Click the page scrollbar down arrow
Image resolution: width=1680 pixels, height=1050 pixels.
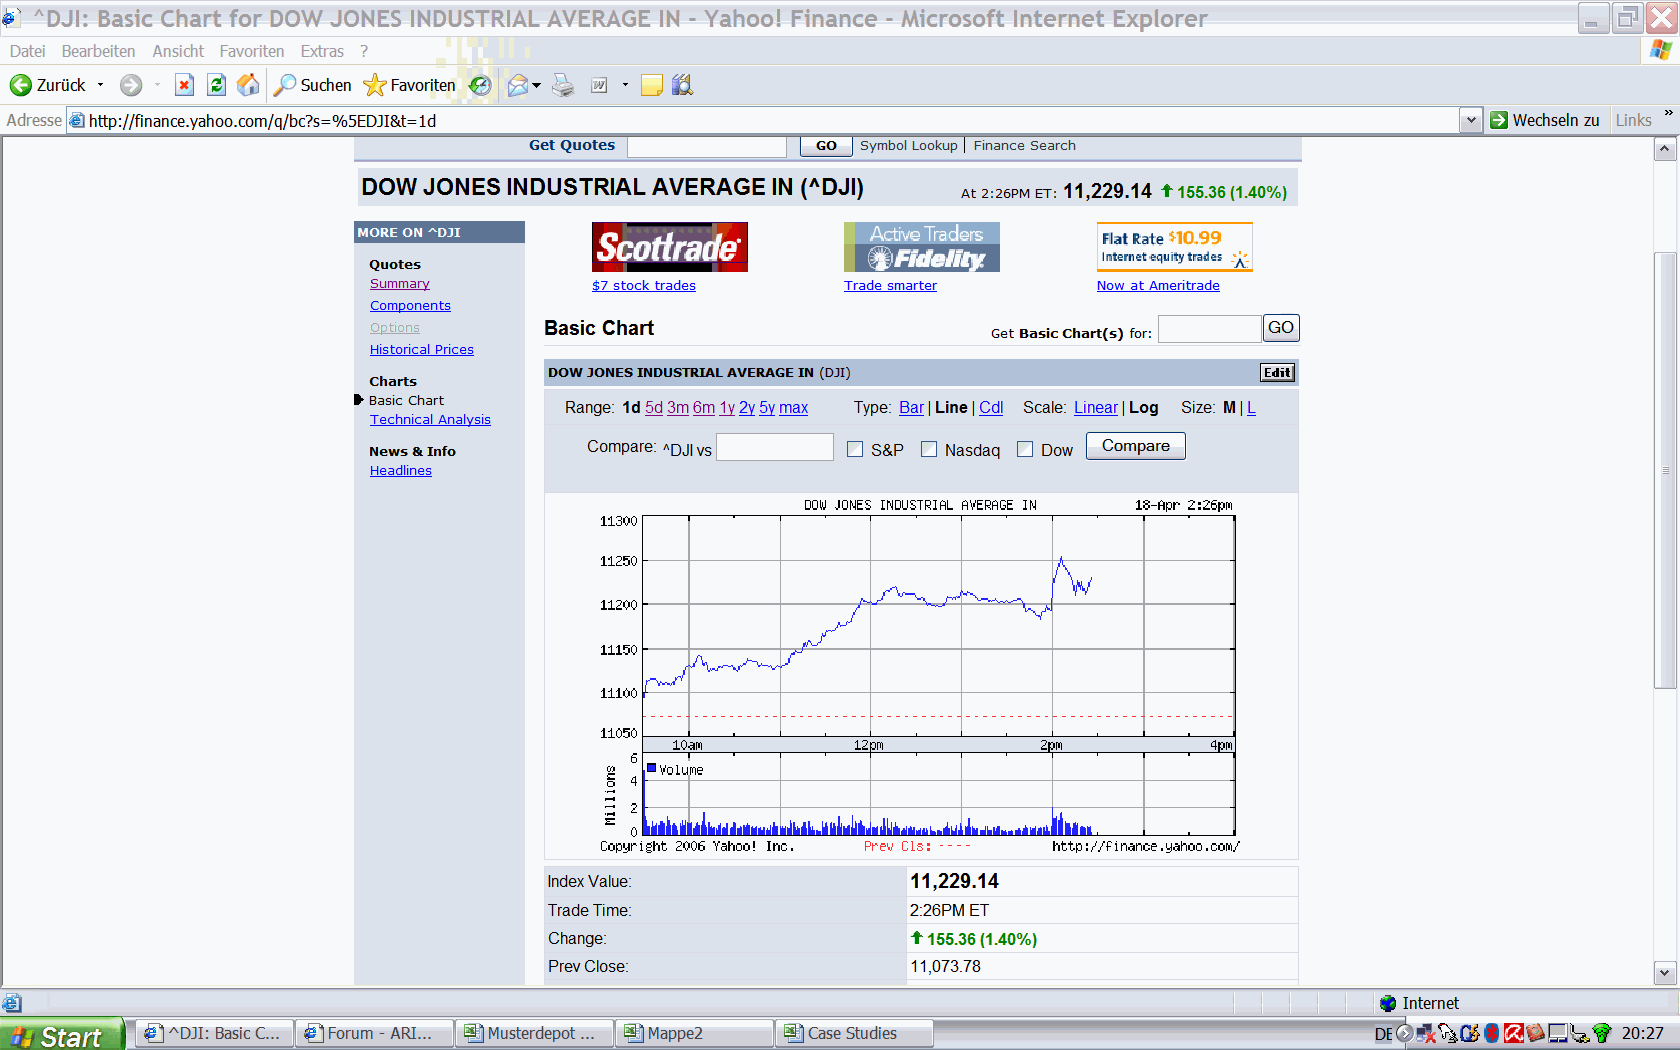[x=1665, y=972]
